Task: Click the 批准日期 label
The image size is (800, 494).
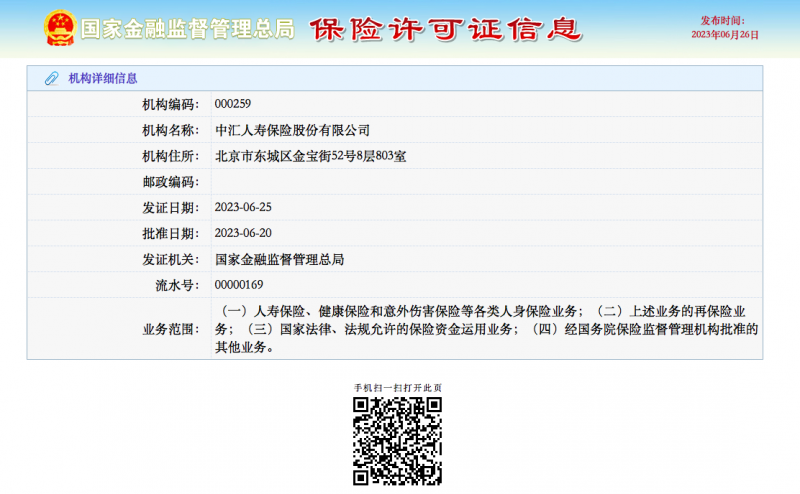Action: [170, 233]
